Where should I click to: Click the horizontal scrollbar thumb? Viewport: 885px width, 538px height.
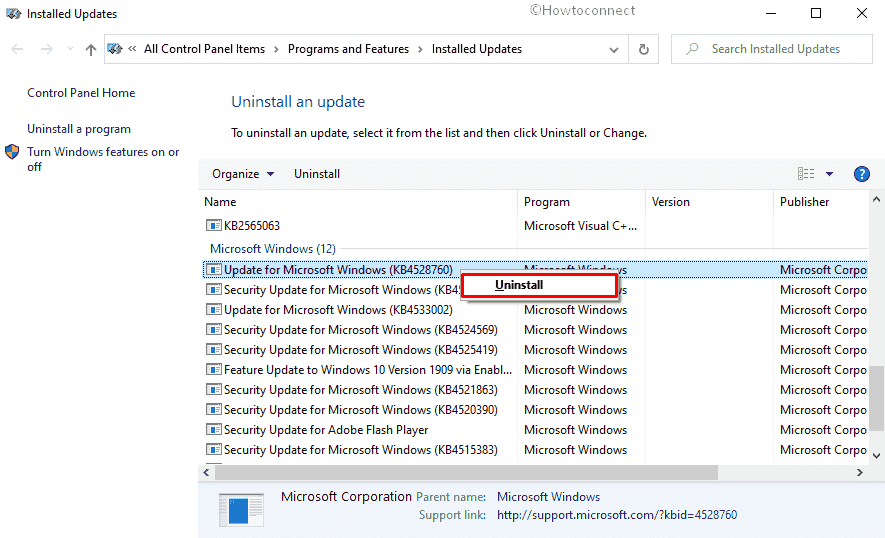pyautogui.click(x=466, y=473)
